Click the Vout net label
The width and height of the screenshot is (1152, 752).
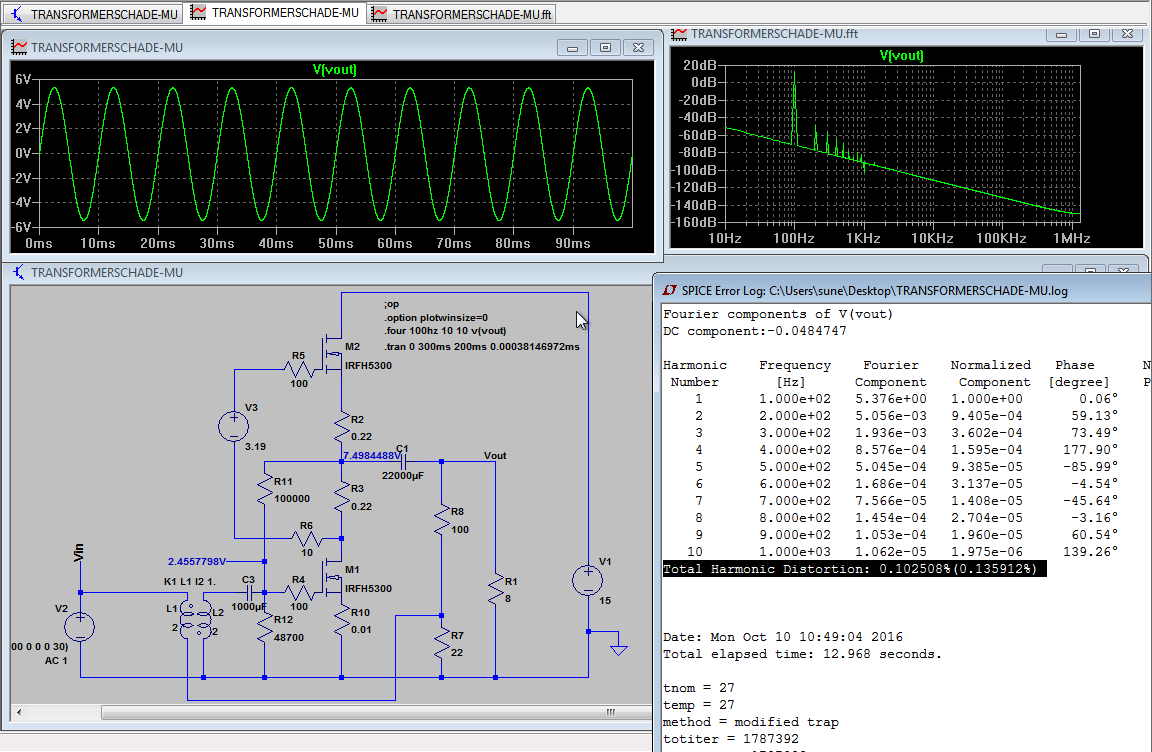495,455
